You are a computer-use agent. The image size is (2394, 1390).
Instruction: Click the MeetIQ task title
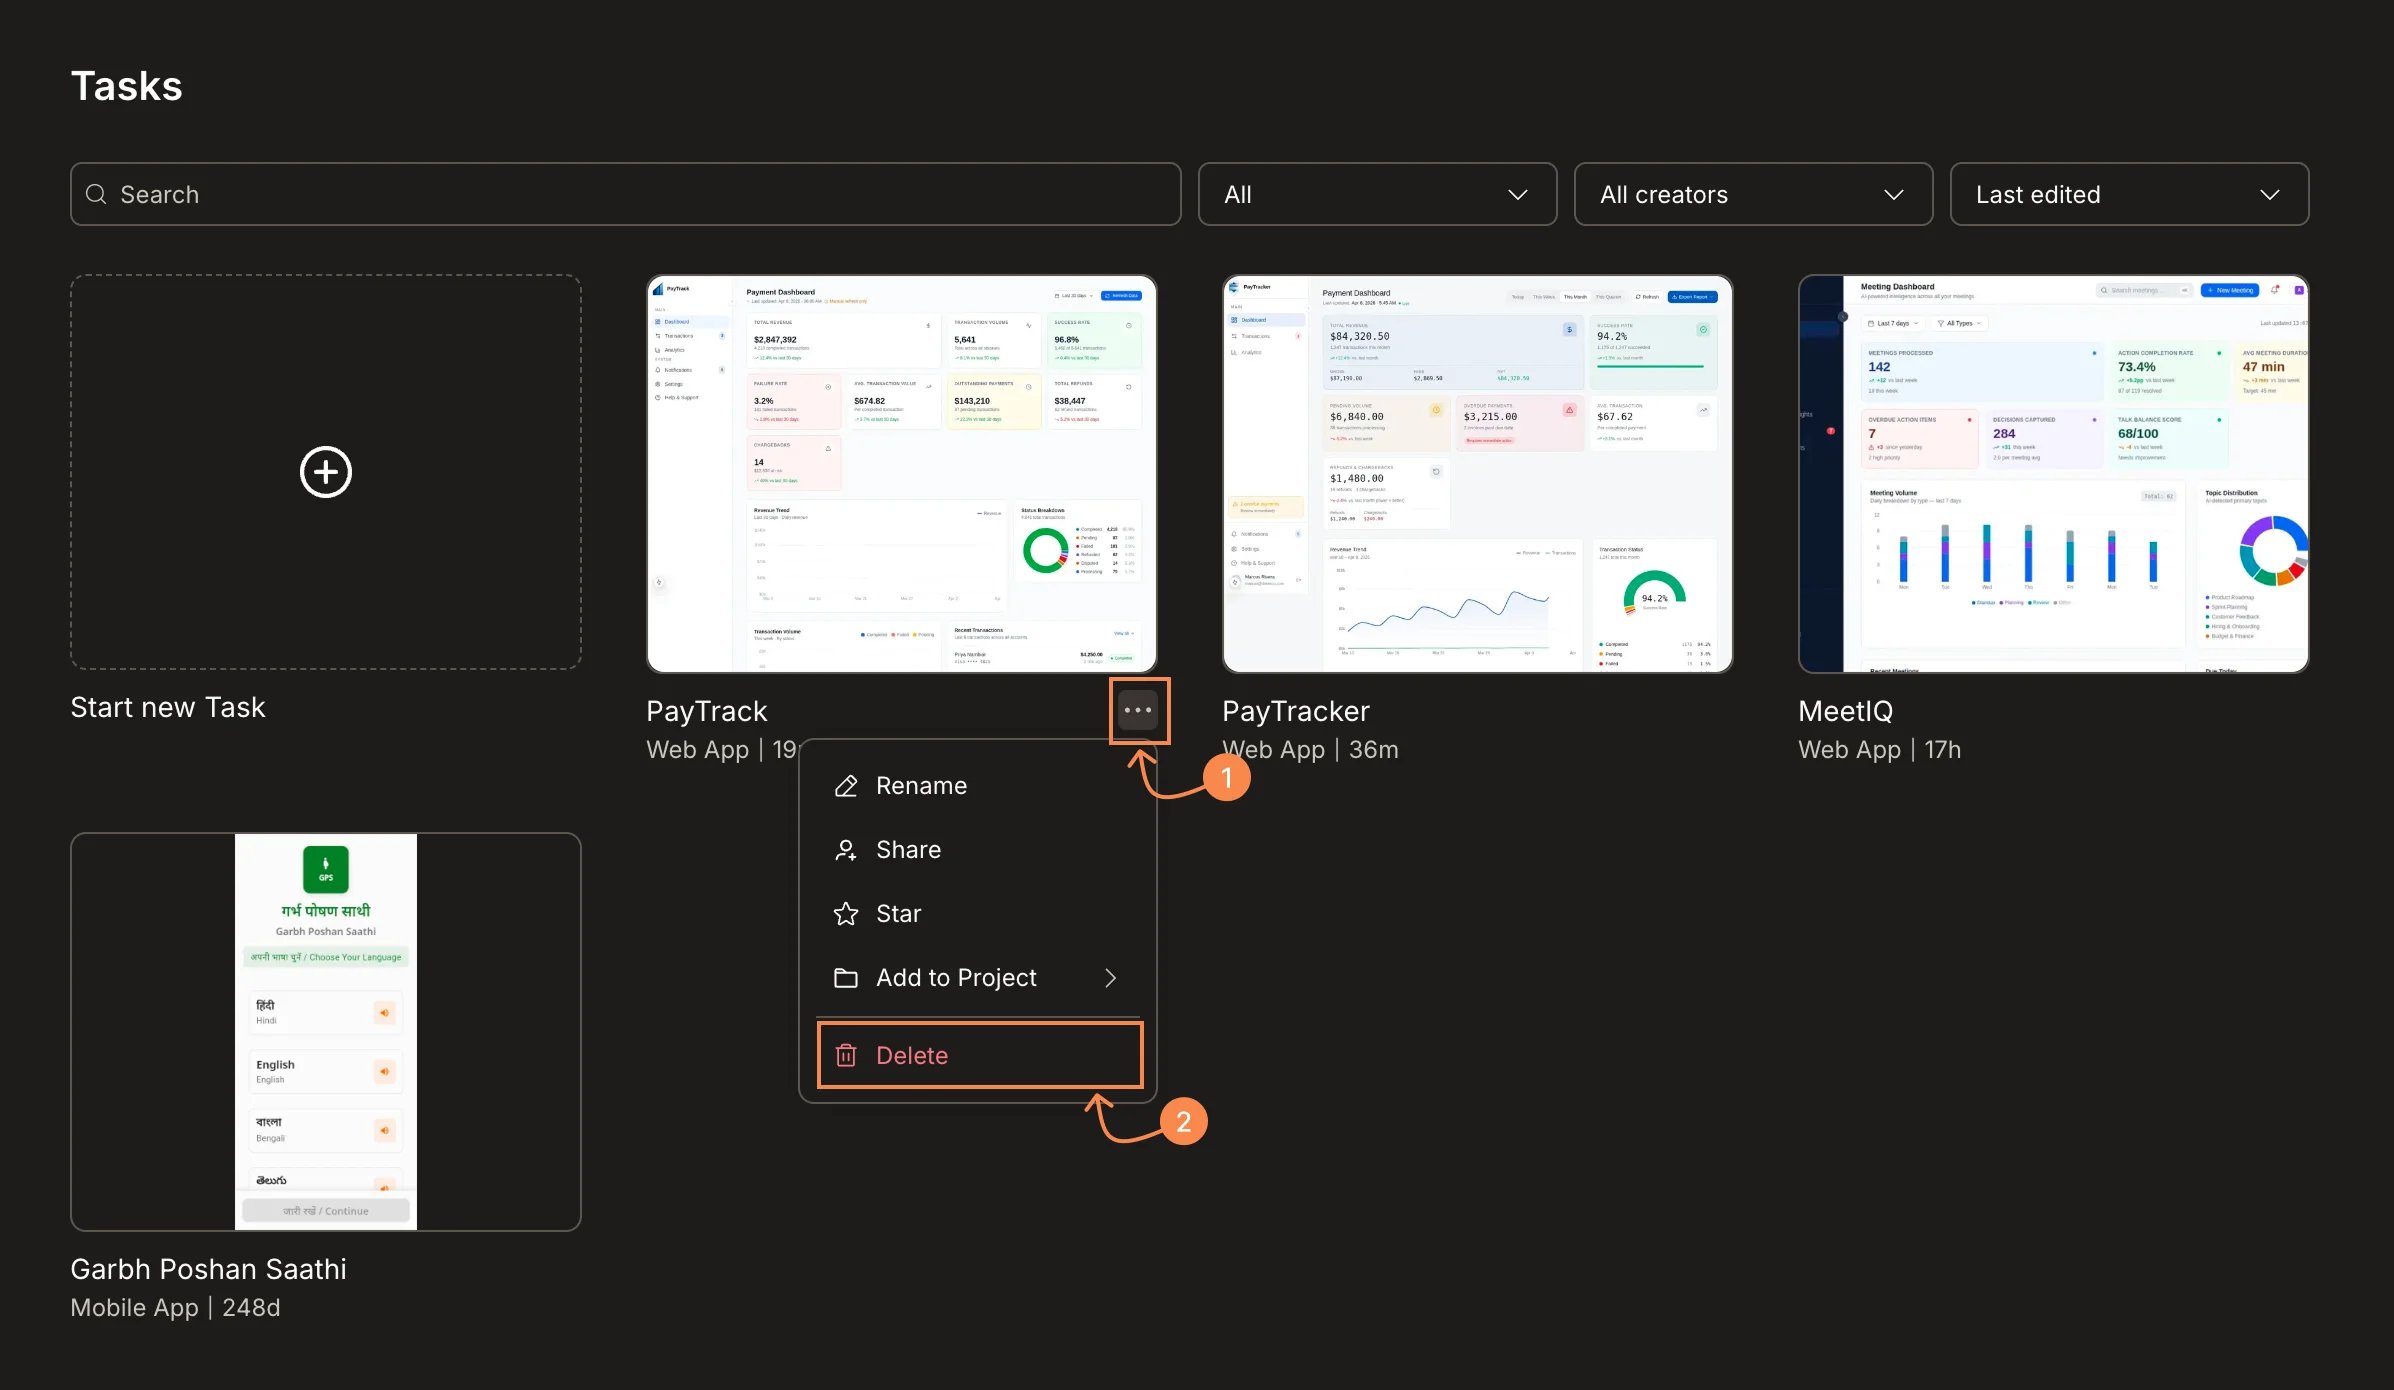pos(1846,711)
